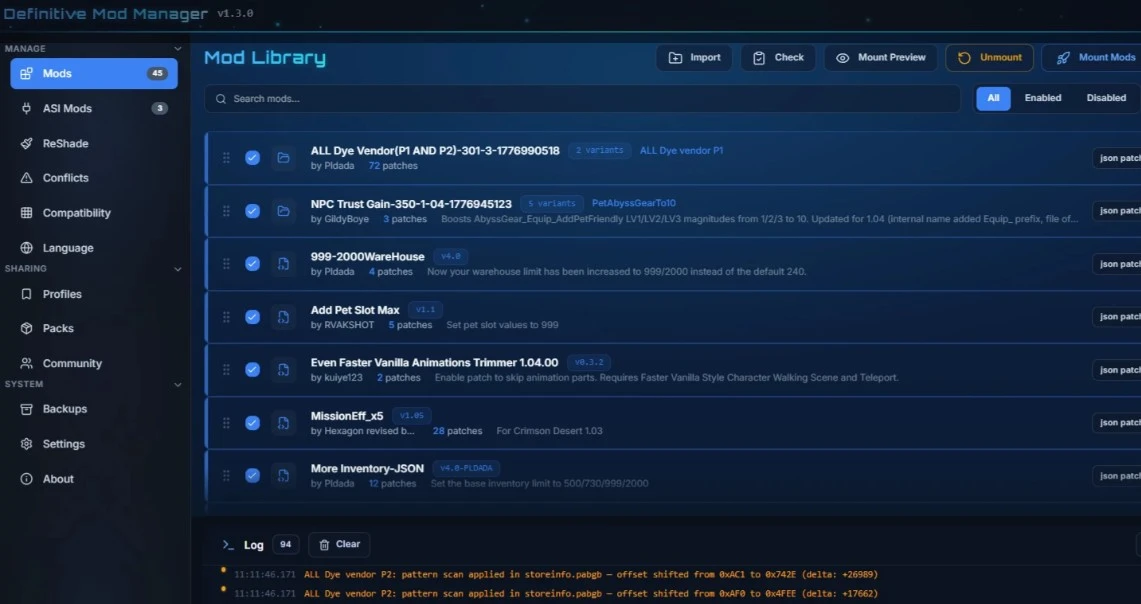This screenshot has height=604, width=1141.
Task: Open Backups under System
Action: tap(94, 409)
